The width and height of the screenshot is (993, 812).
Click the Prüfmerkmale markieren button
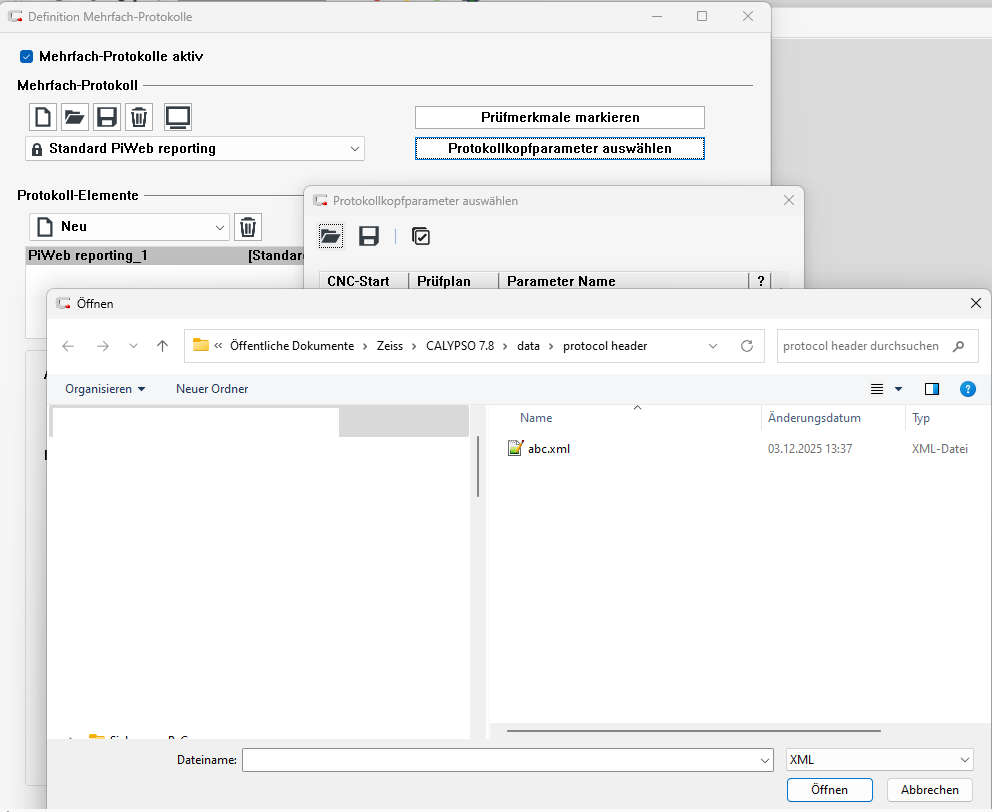coord(559,118)
